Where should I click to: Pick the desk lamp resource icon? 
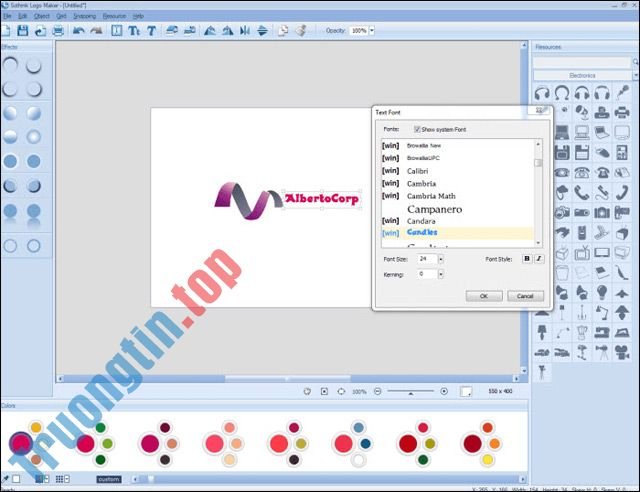tap(601, 312)
